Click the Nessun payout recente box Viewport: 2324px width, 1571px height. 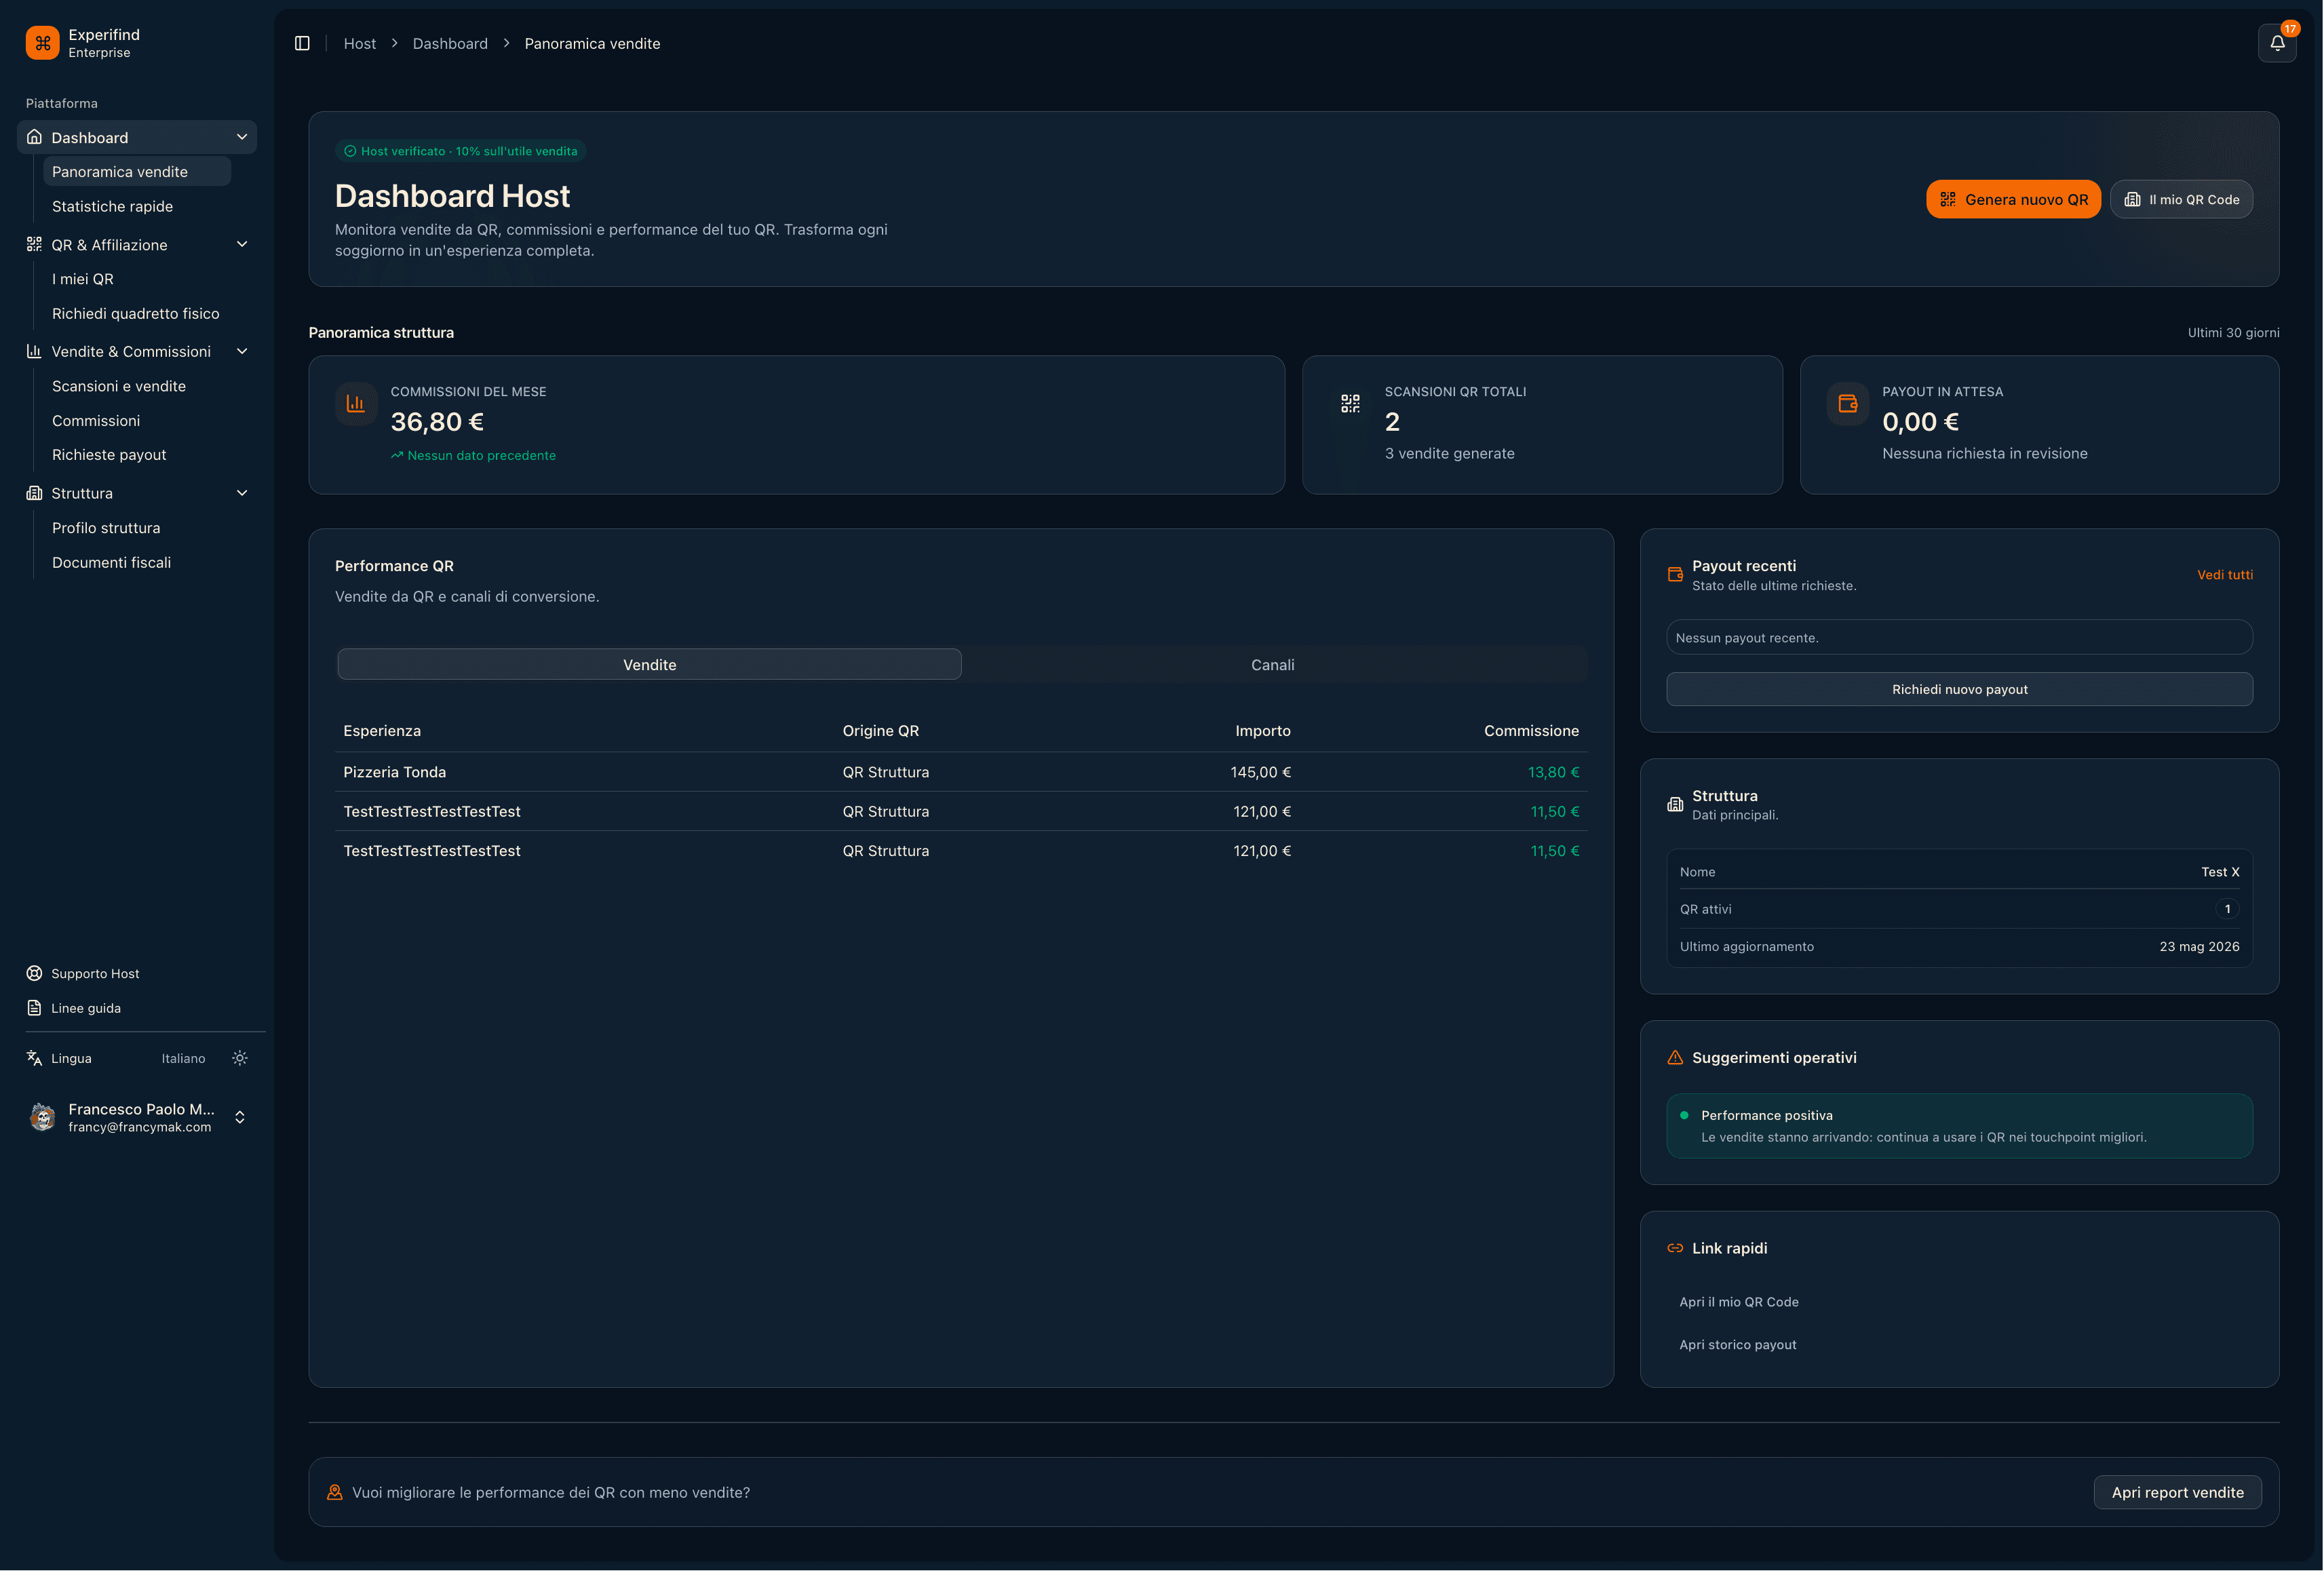[x=1959, y=637]
